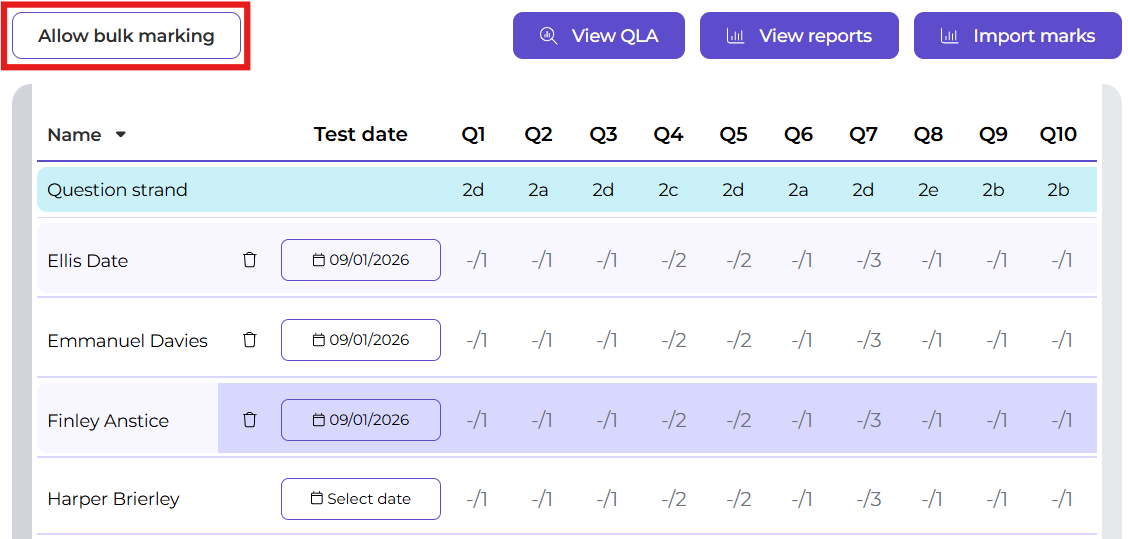
Task: Select the Q1 column header
Action: (x=473, y=135)
